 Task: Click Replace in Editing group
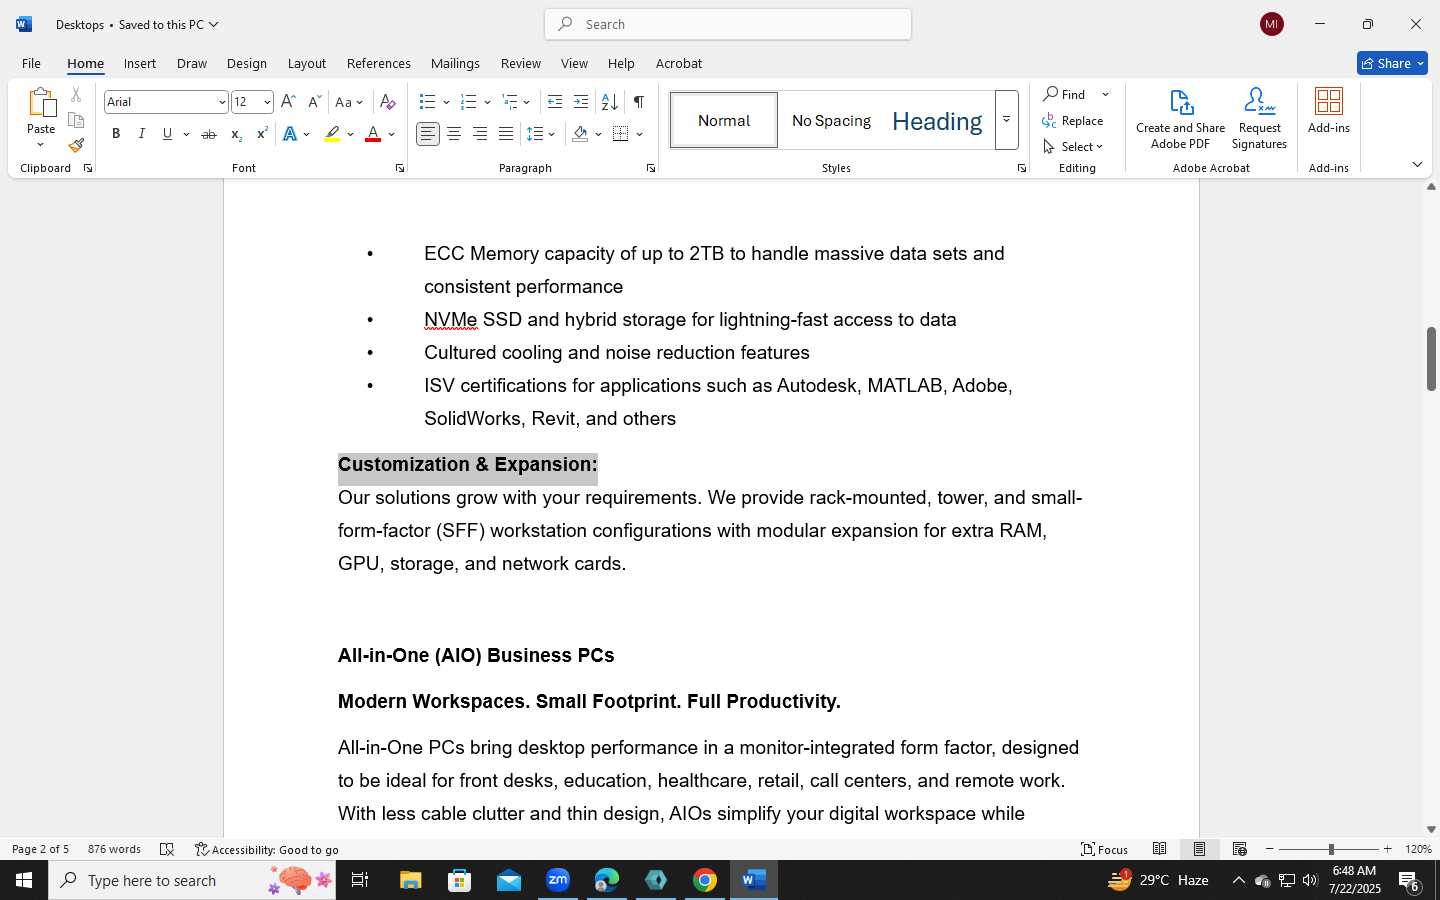(x=1073, y=120)
